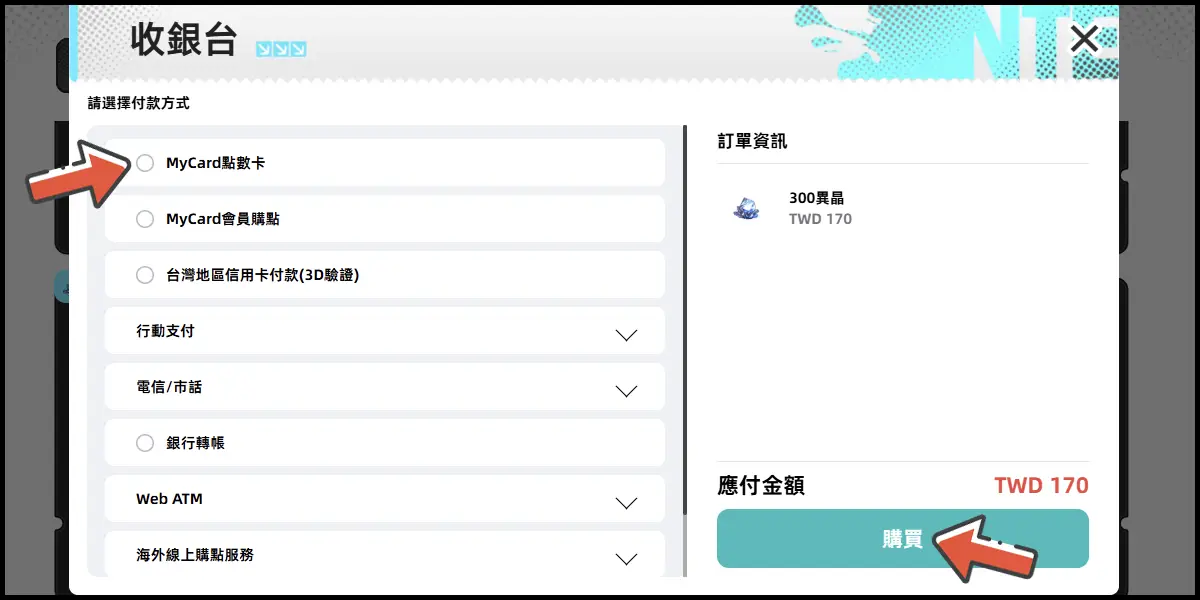
Task: Expand the 行動支付 chevron arrow
Action: tap(626, 335)
